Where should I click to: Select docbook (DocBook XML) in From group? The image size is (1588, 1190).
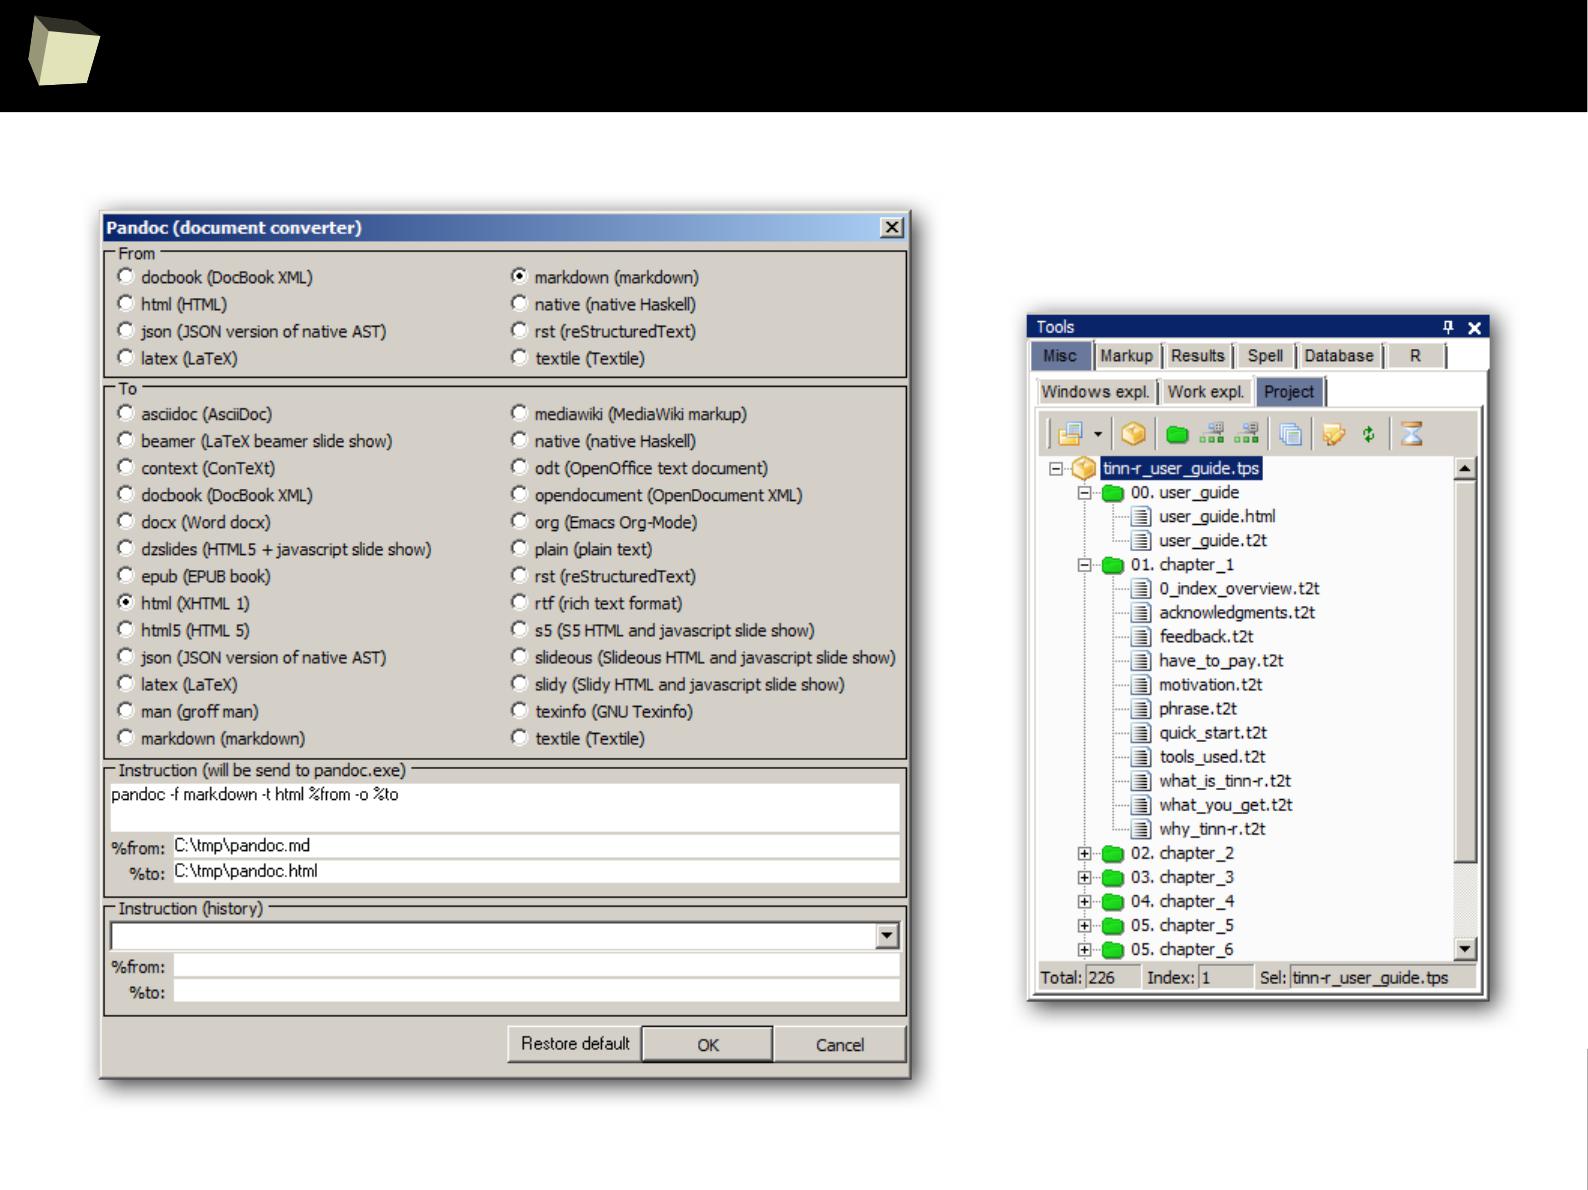215,277
